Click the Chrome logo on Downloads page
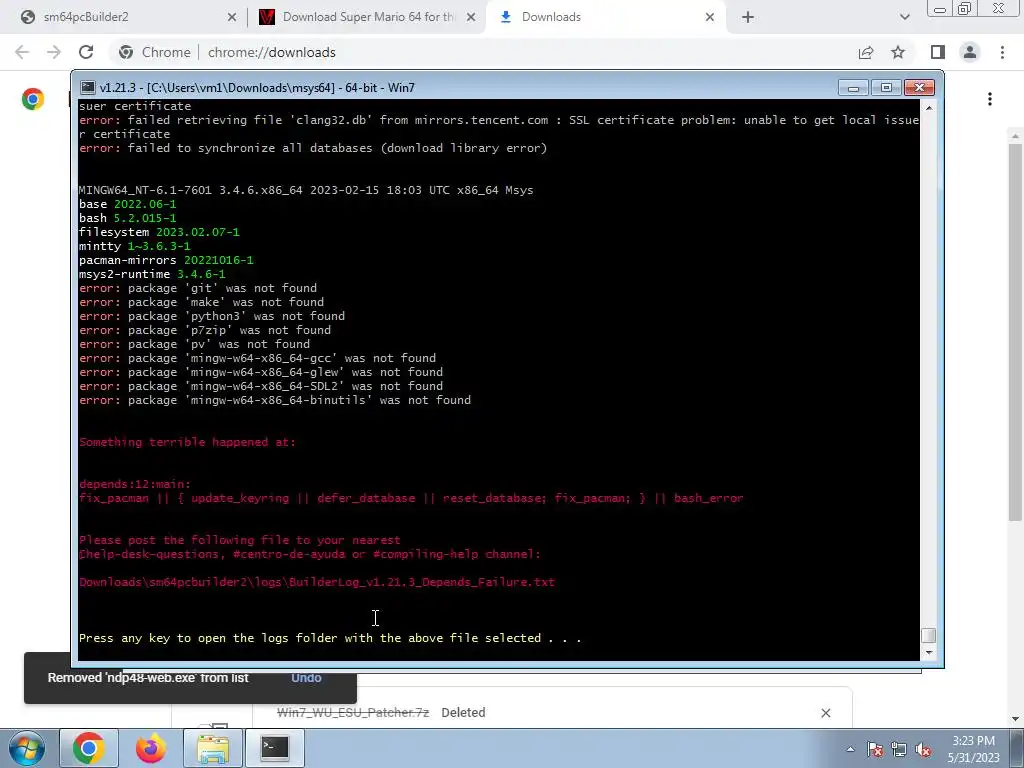 [33, 99]
